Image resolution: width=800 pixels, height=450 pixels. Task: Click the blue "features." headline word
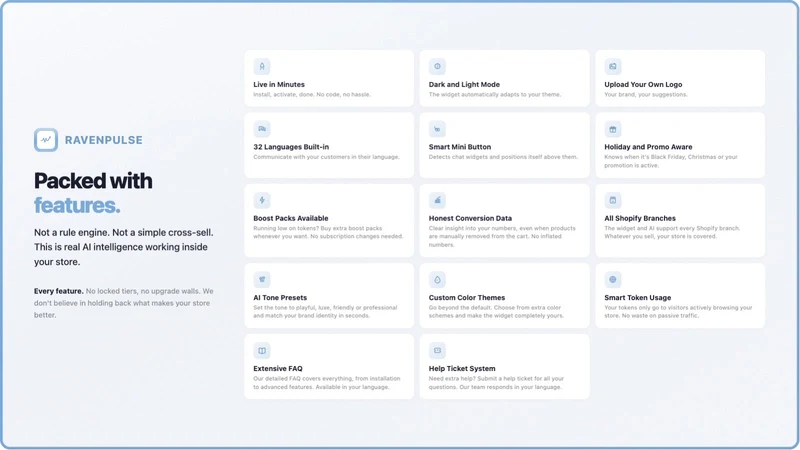tap(77, 205)
